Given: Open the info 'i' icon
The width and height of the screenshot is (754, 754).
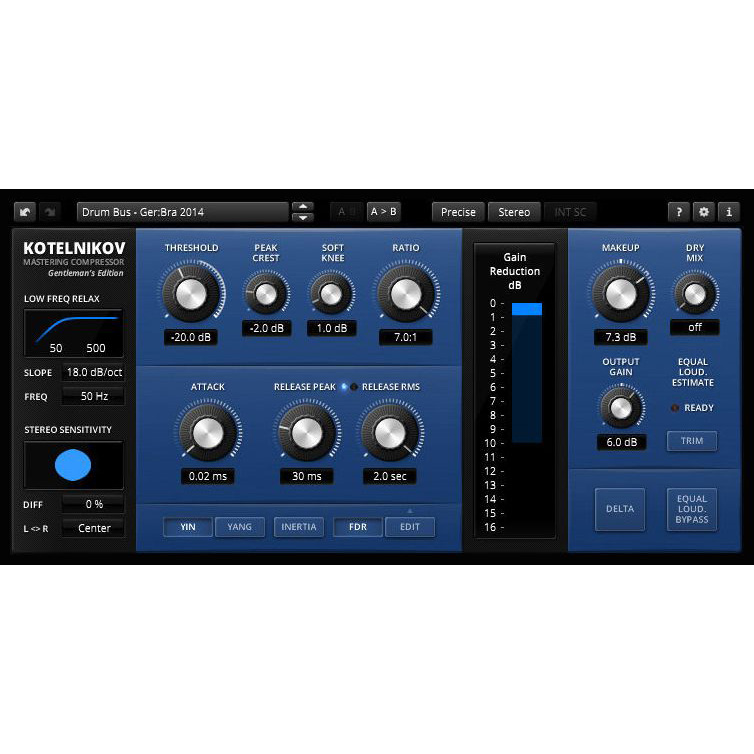Looking at the screenshot, I should coord(729,212).
